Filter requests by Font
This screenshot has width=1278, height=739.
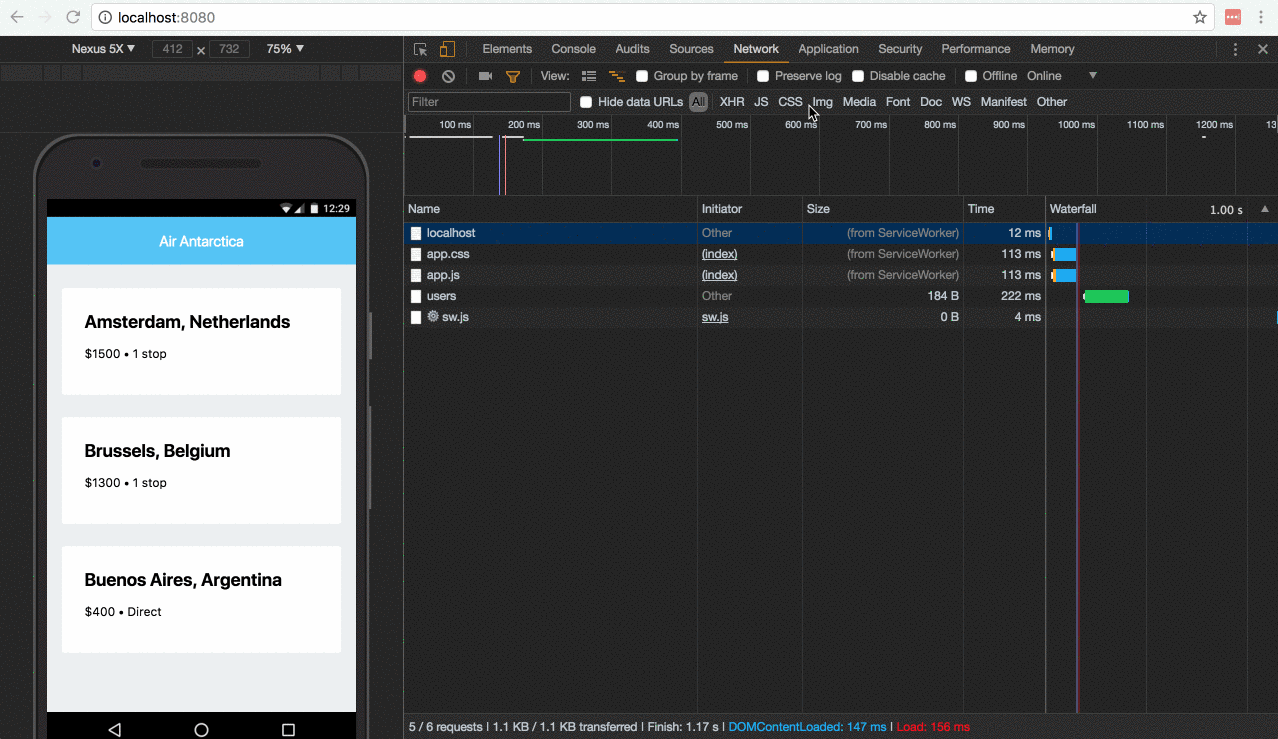pos(898,102)
